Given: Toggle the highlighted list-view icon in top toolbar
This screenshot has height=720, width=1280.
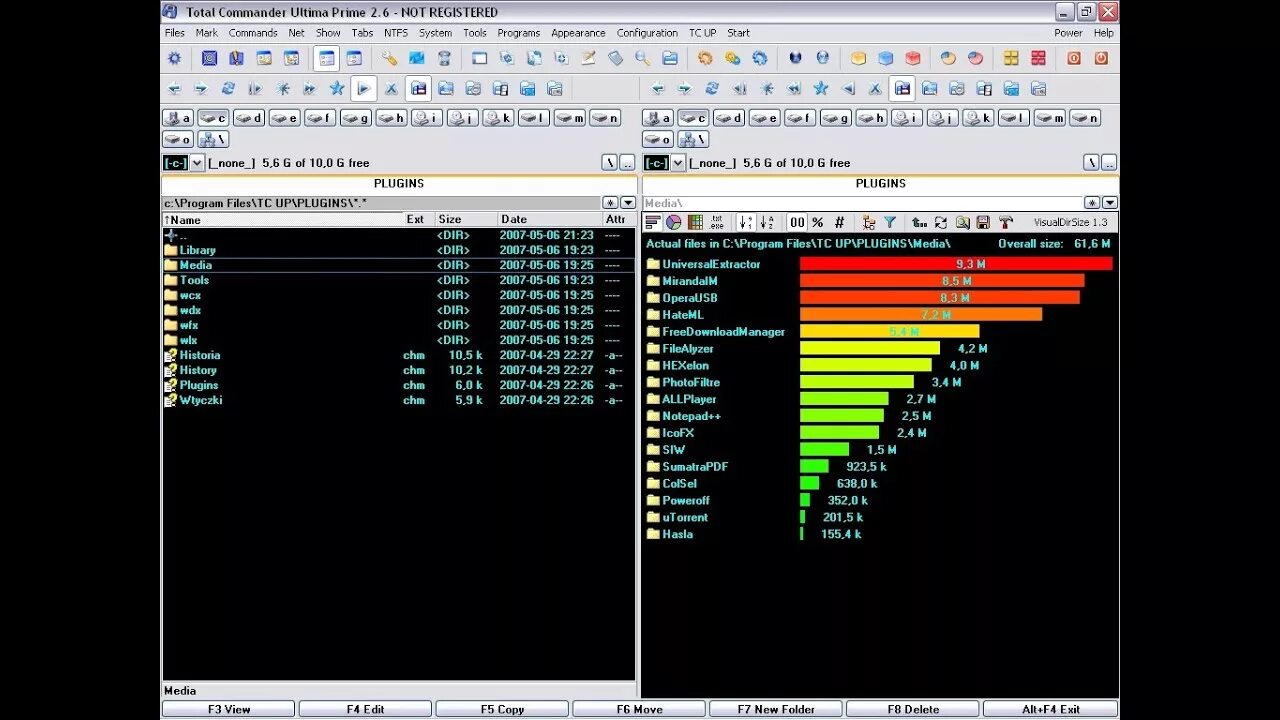Looking at the screenshot, I should [x=326, y=59].
